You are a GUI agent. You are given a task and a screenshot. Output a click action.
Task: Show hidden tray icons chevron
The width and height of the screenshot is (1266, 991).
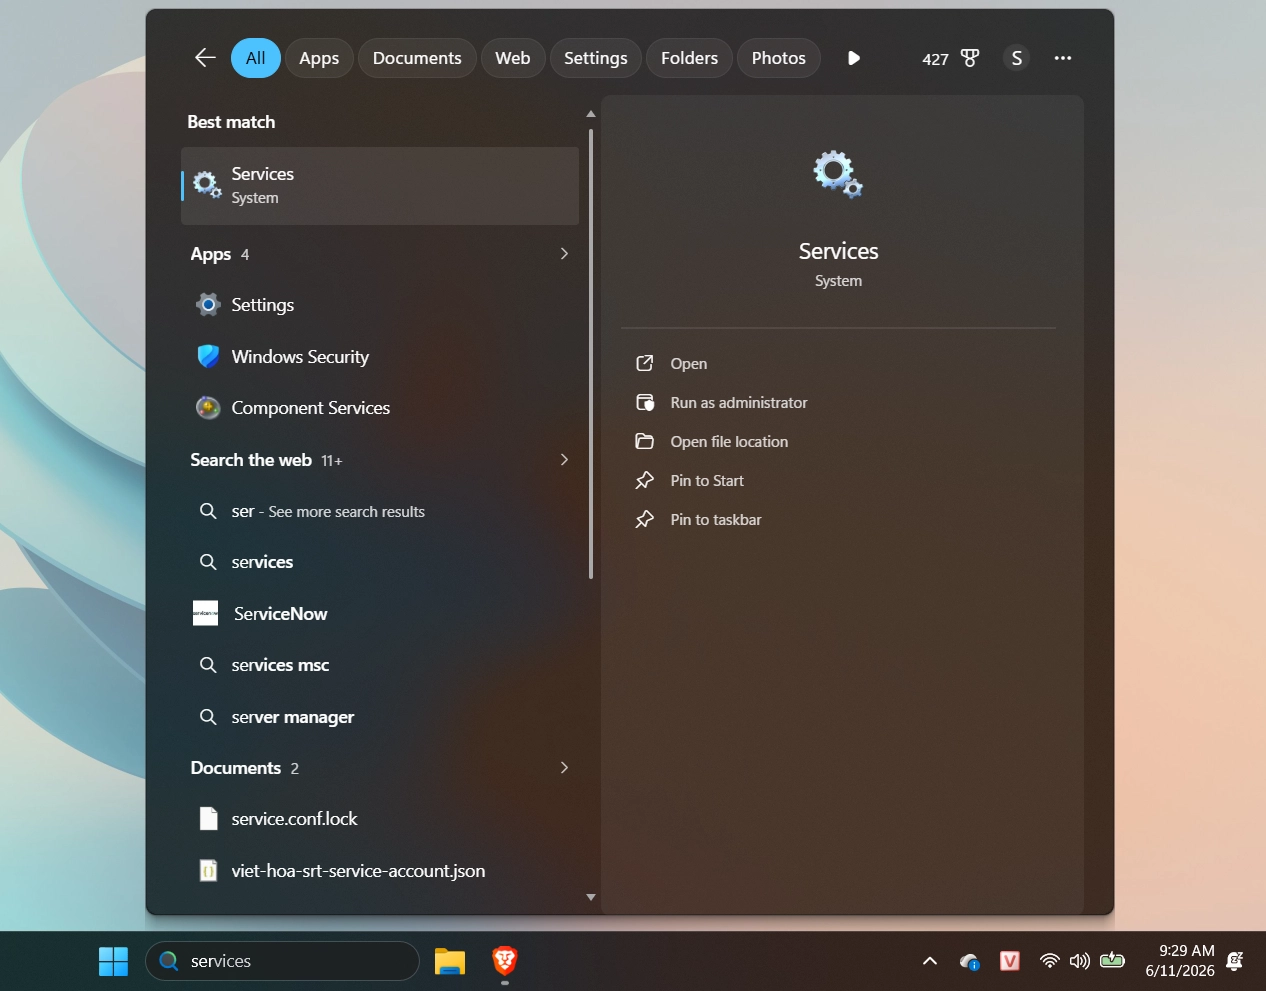point(930,961)
